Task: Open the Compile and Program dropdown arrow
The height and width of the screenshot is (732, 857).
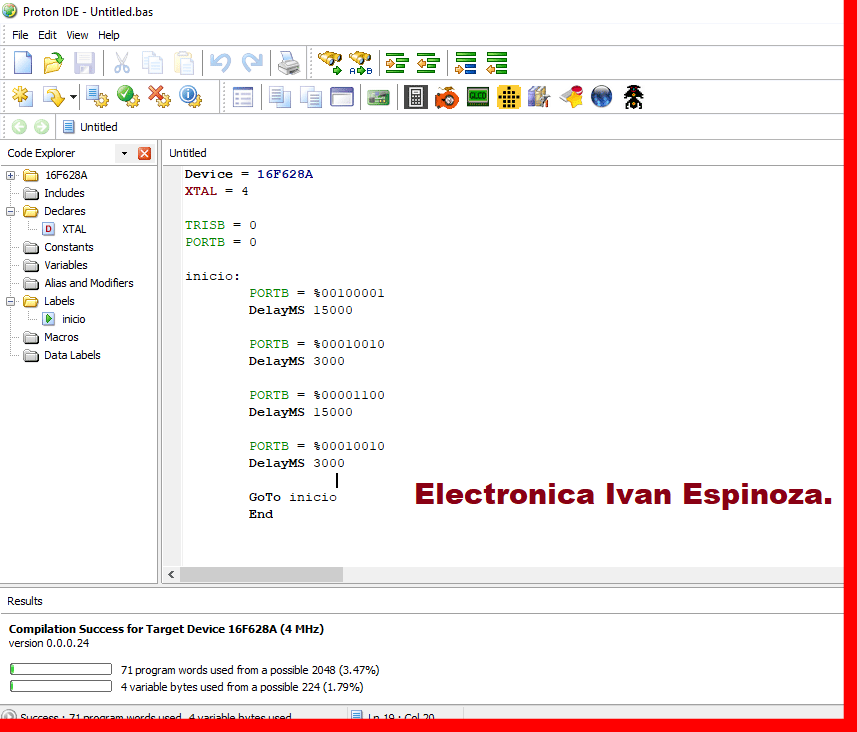Action: 73,97
